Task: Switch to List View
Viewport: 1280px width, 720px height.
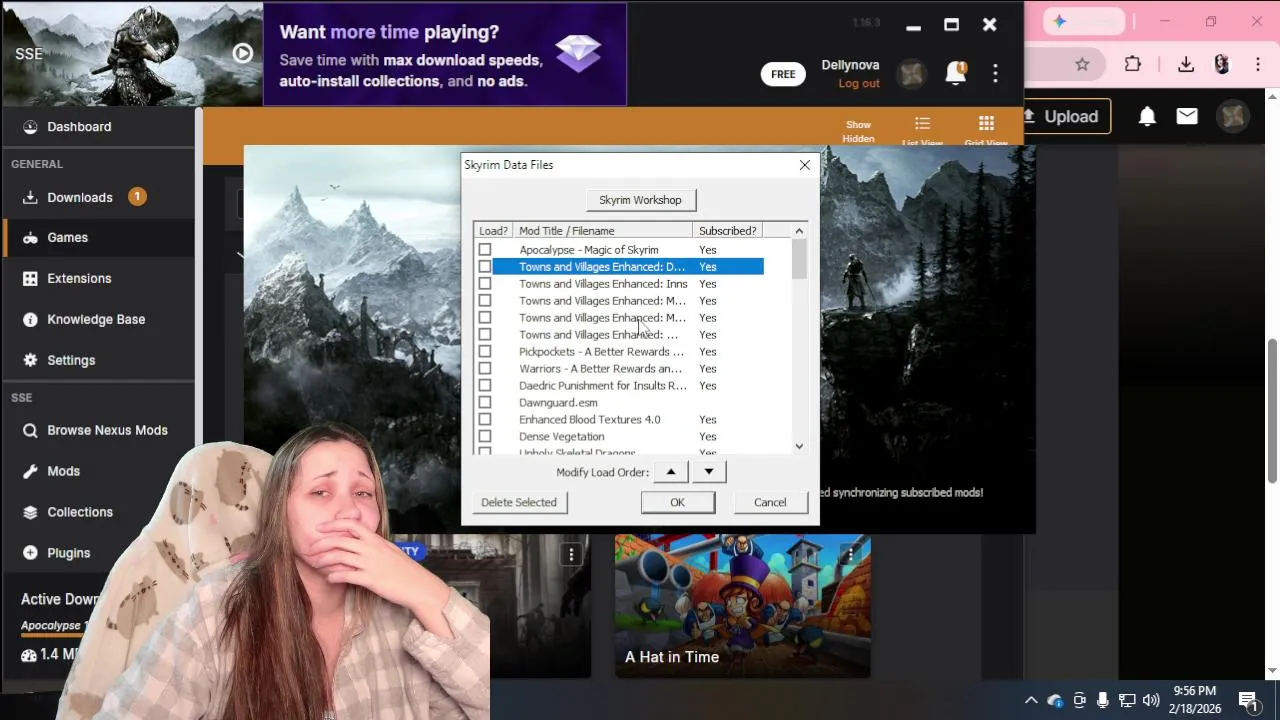Action: click(922, 131)
